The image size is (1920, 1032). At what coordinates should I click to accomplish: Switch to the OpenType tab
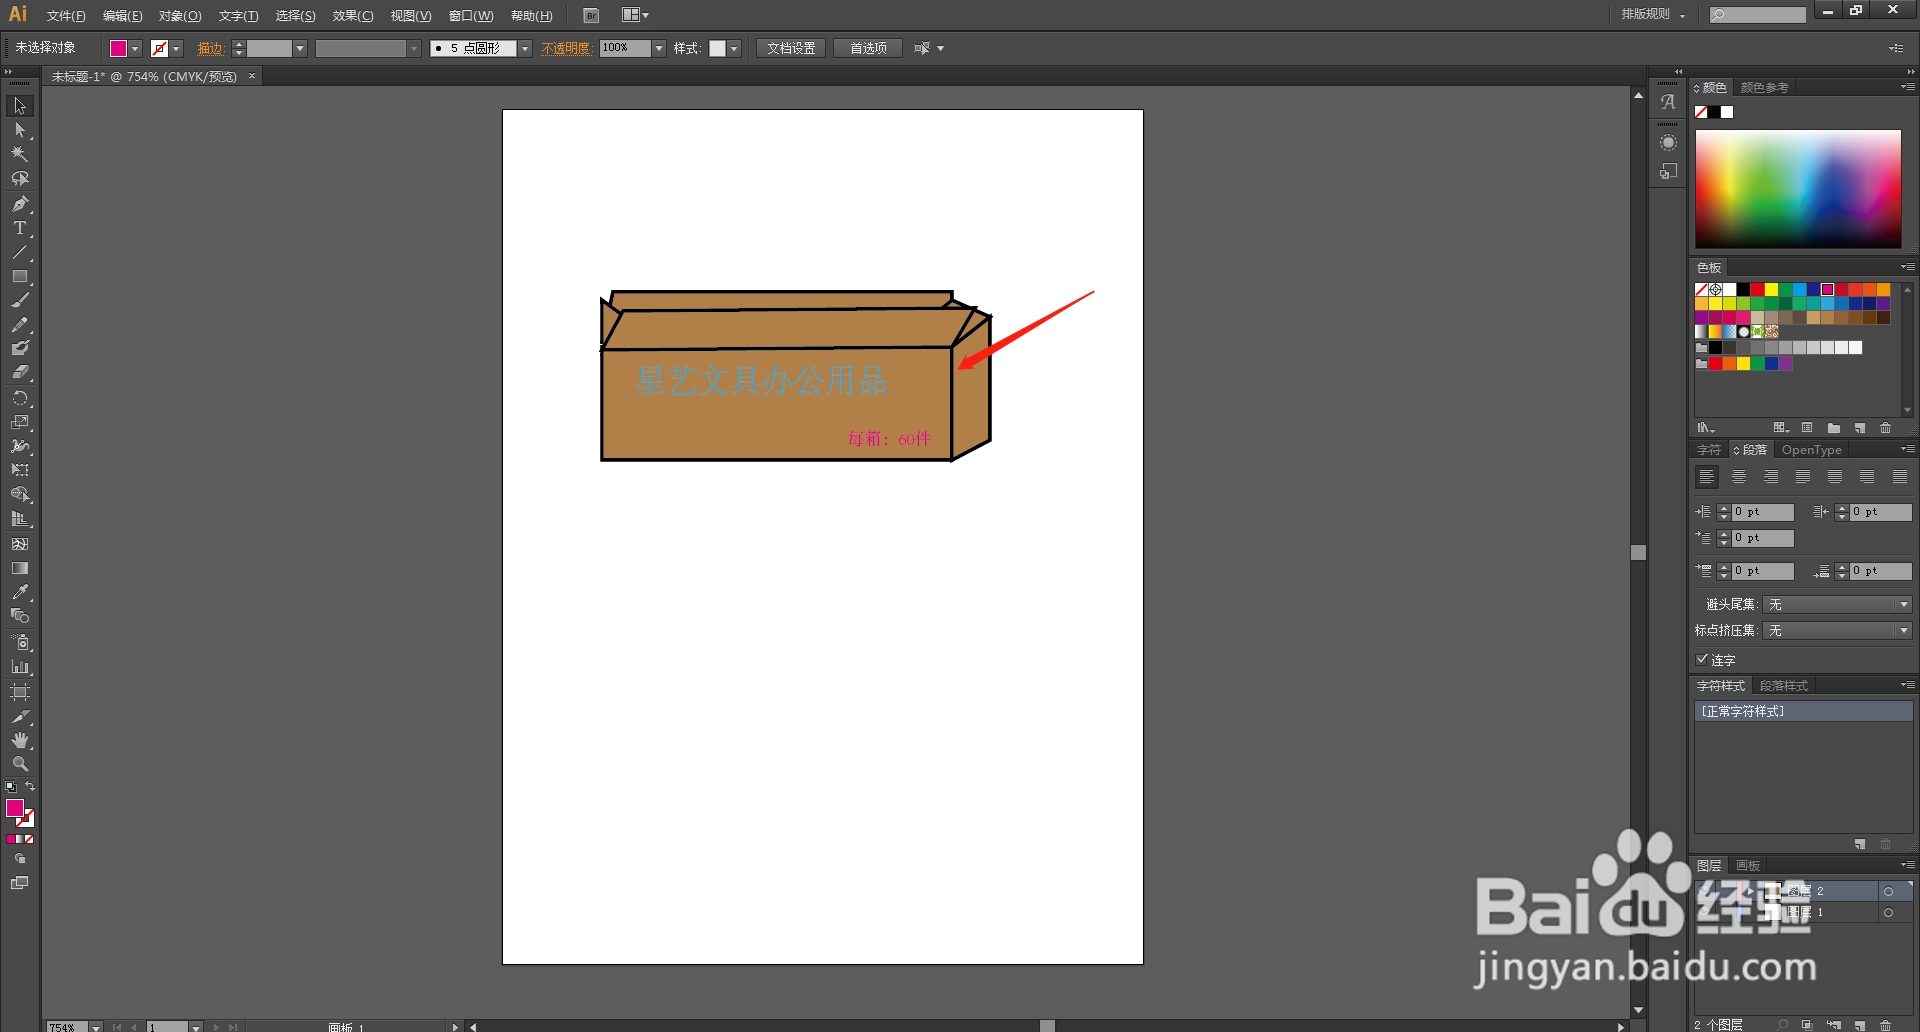(x=1811, y=450)
